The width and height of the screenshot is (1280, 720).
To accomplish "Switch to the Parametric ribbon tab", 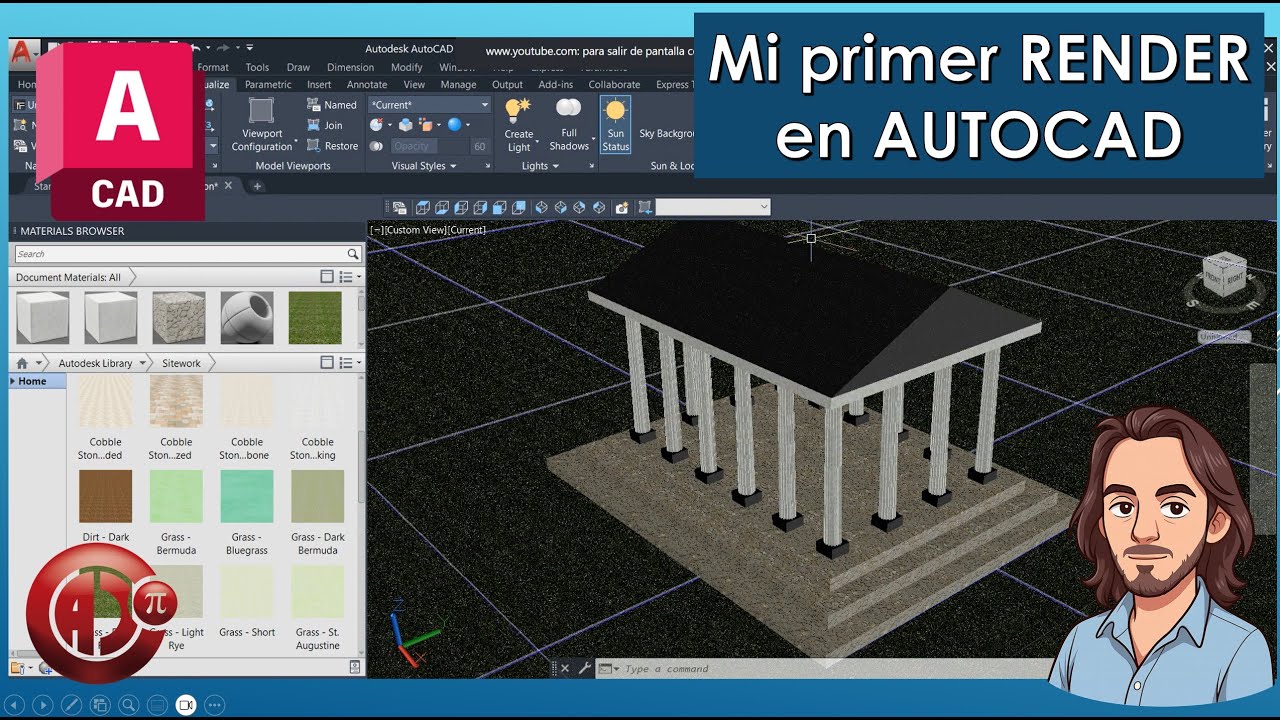I will 268,85.
